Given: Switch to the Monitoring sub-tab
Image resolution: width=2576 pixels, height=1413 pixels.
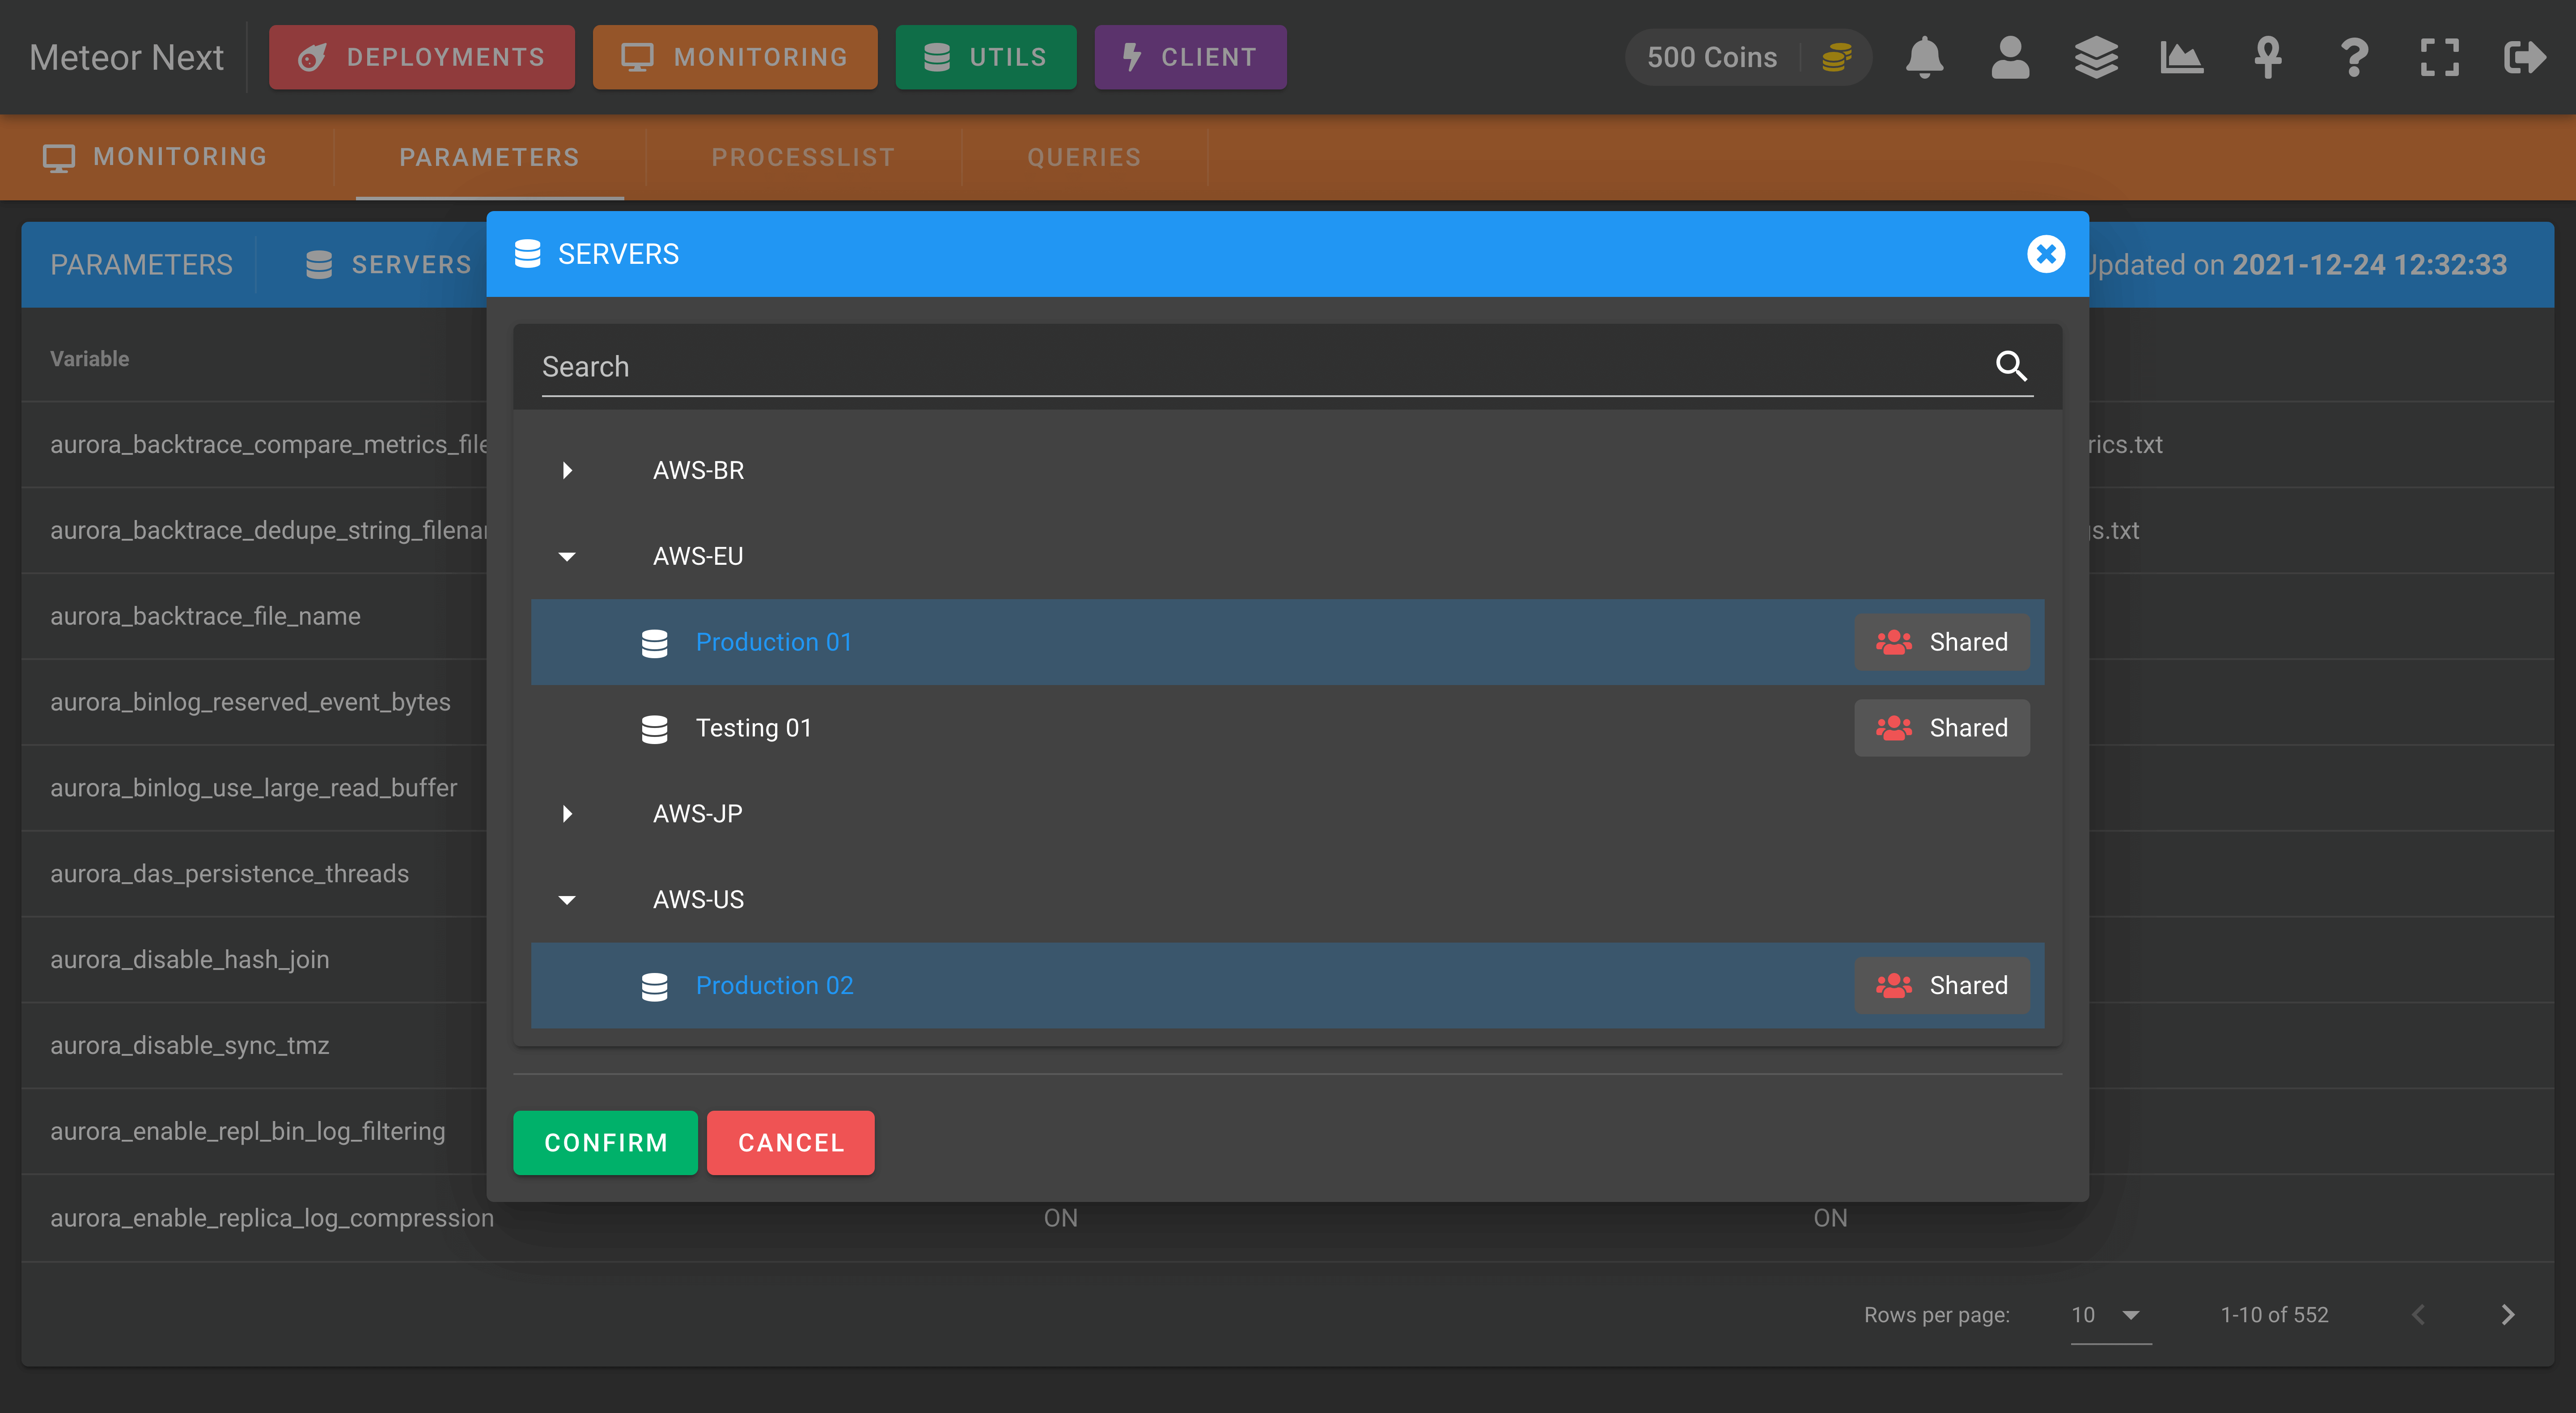Looking at the screenshot, I should click(x=156, y=157).
